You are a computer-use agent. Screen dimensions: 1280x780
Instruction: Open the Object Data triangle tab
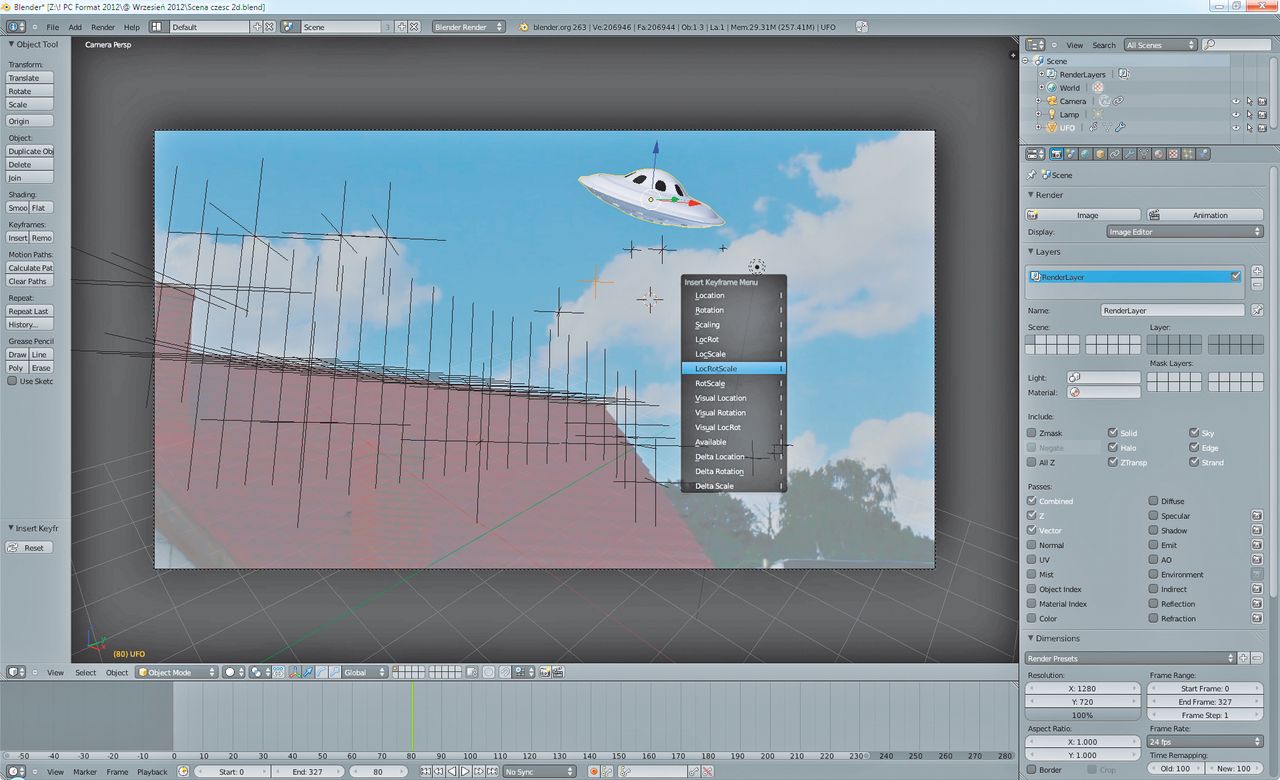point(1144,154)
